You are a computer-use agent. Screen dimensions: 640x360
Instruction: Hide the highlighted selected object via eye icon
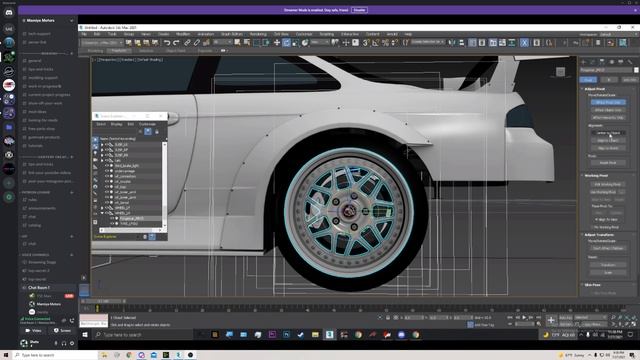[112, 218]
